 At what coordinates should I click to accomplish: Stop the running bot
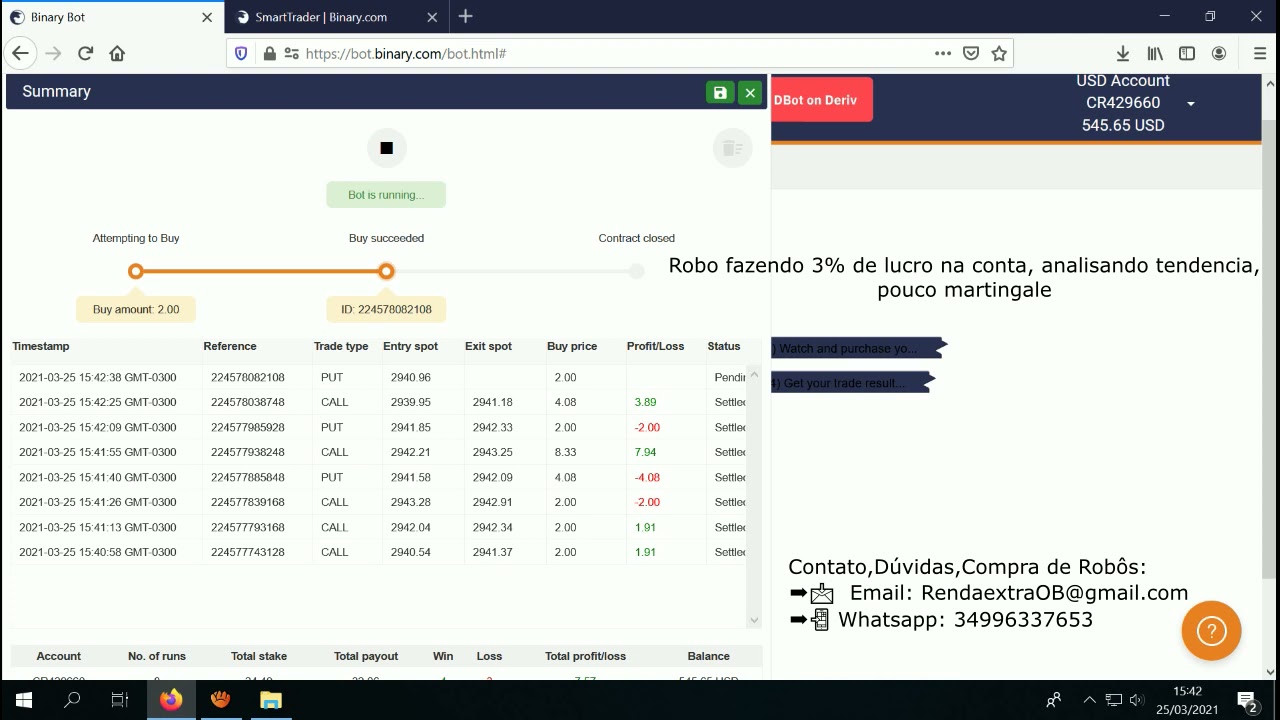(x=386, y=148)
